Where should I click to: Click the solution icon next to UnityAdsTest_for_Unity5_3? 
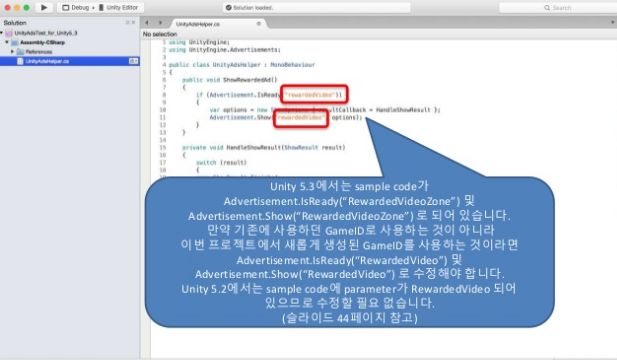pos(9,33)
